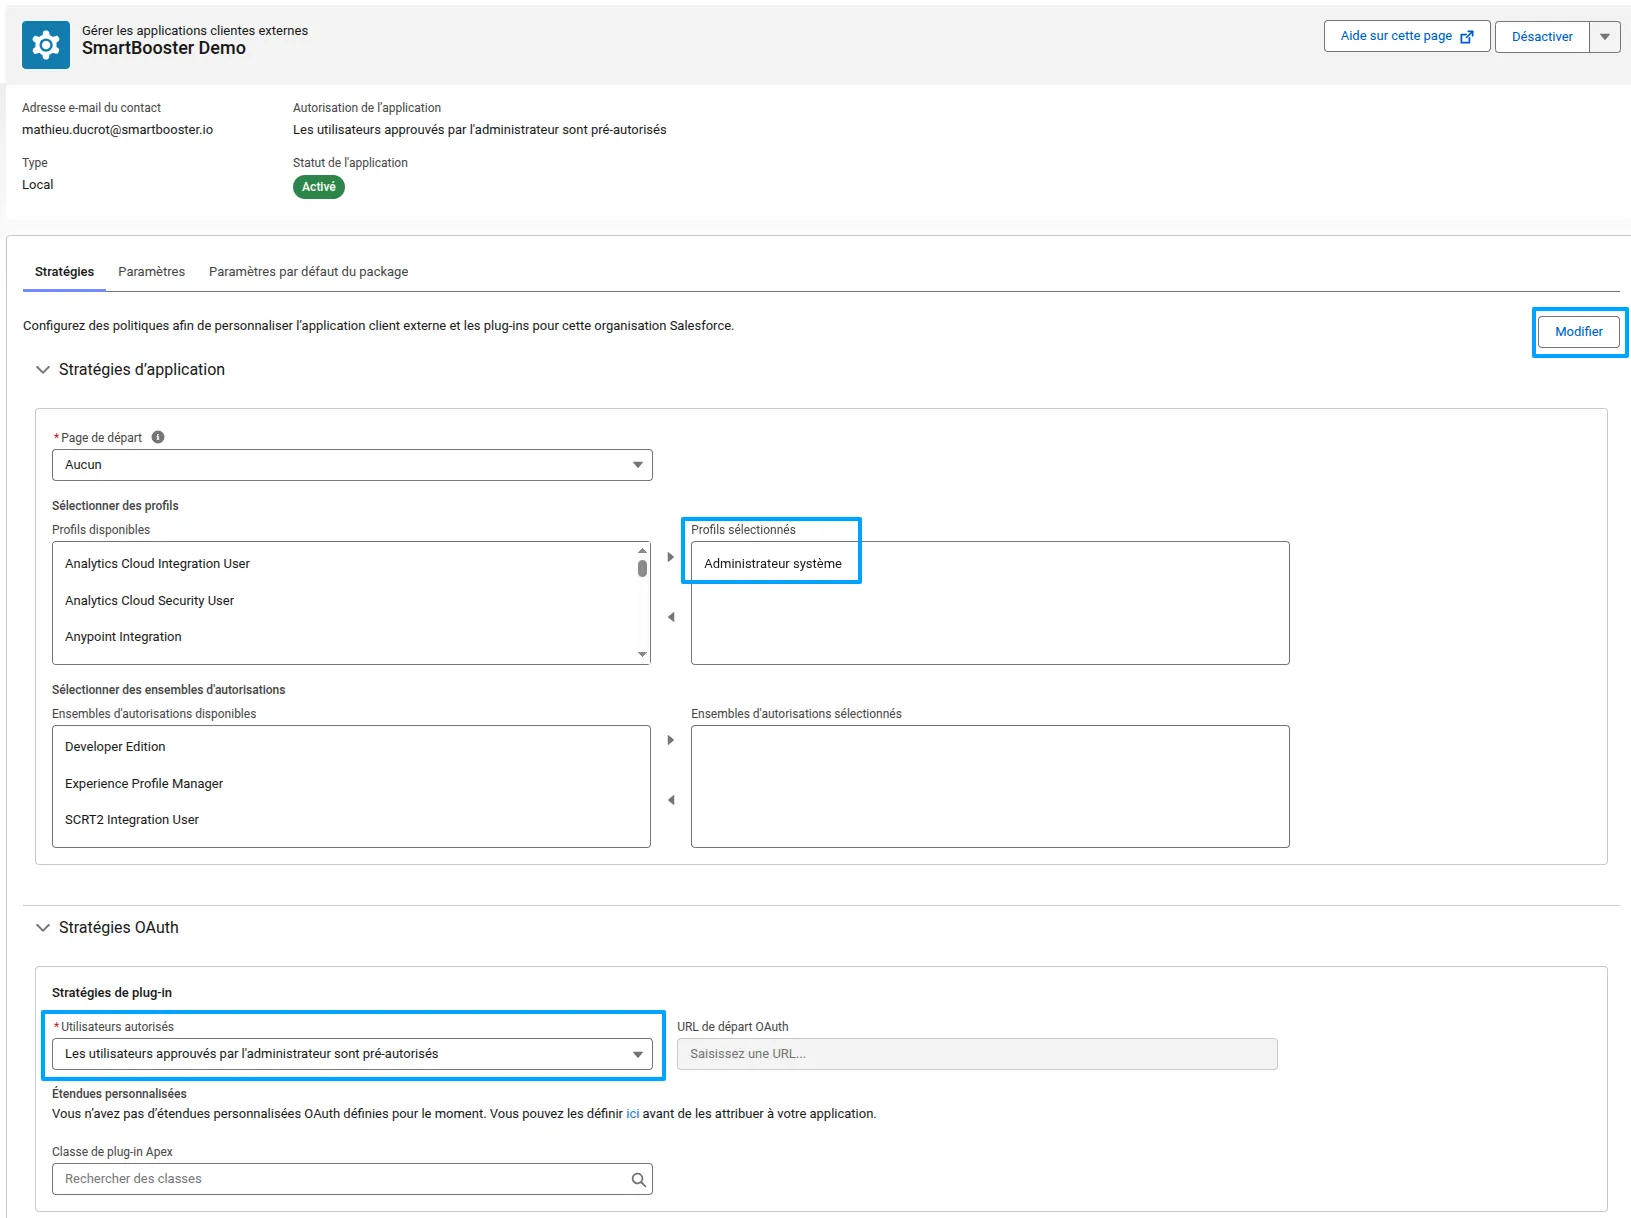Click the available profiles list scrollbar thumb

(642, 568)
